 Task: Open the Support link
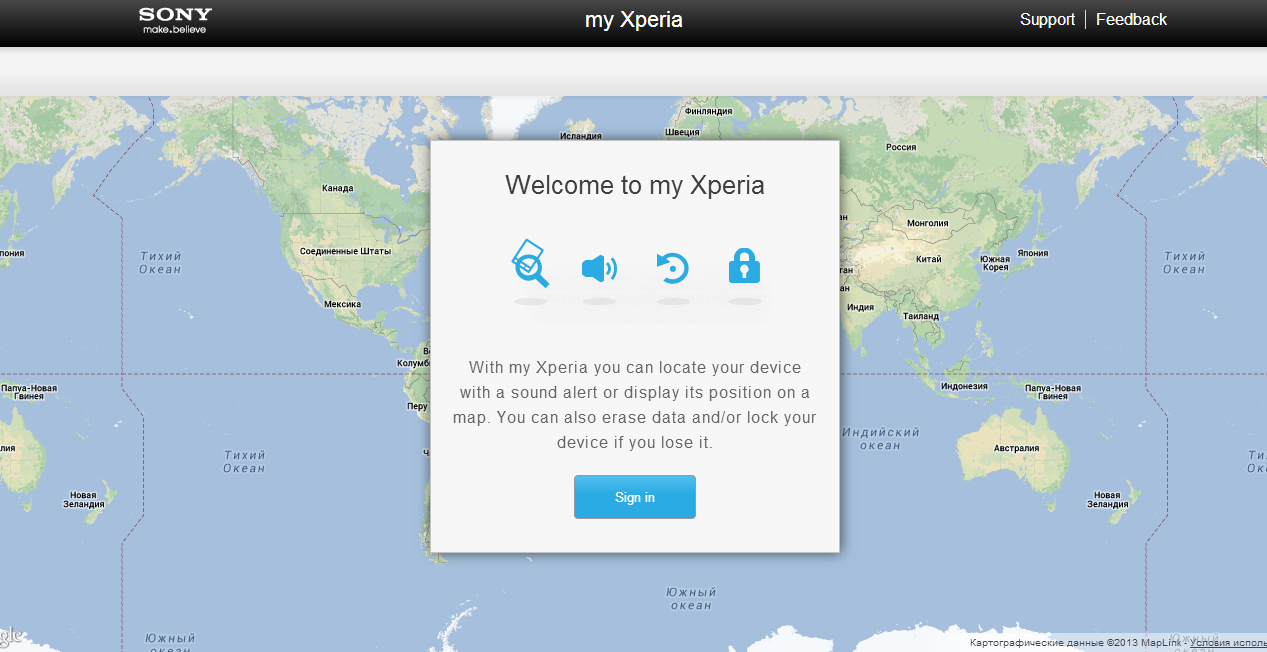point(1047,19)
